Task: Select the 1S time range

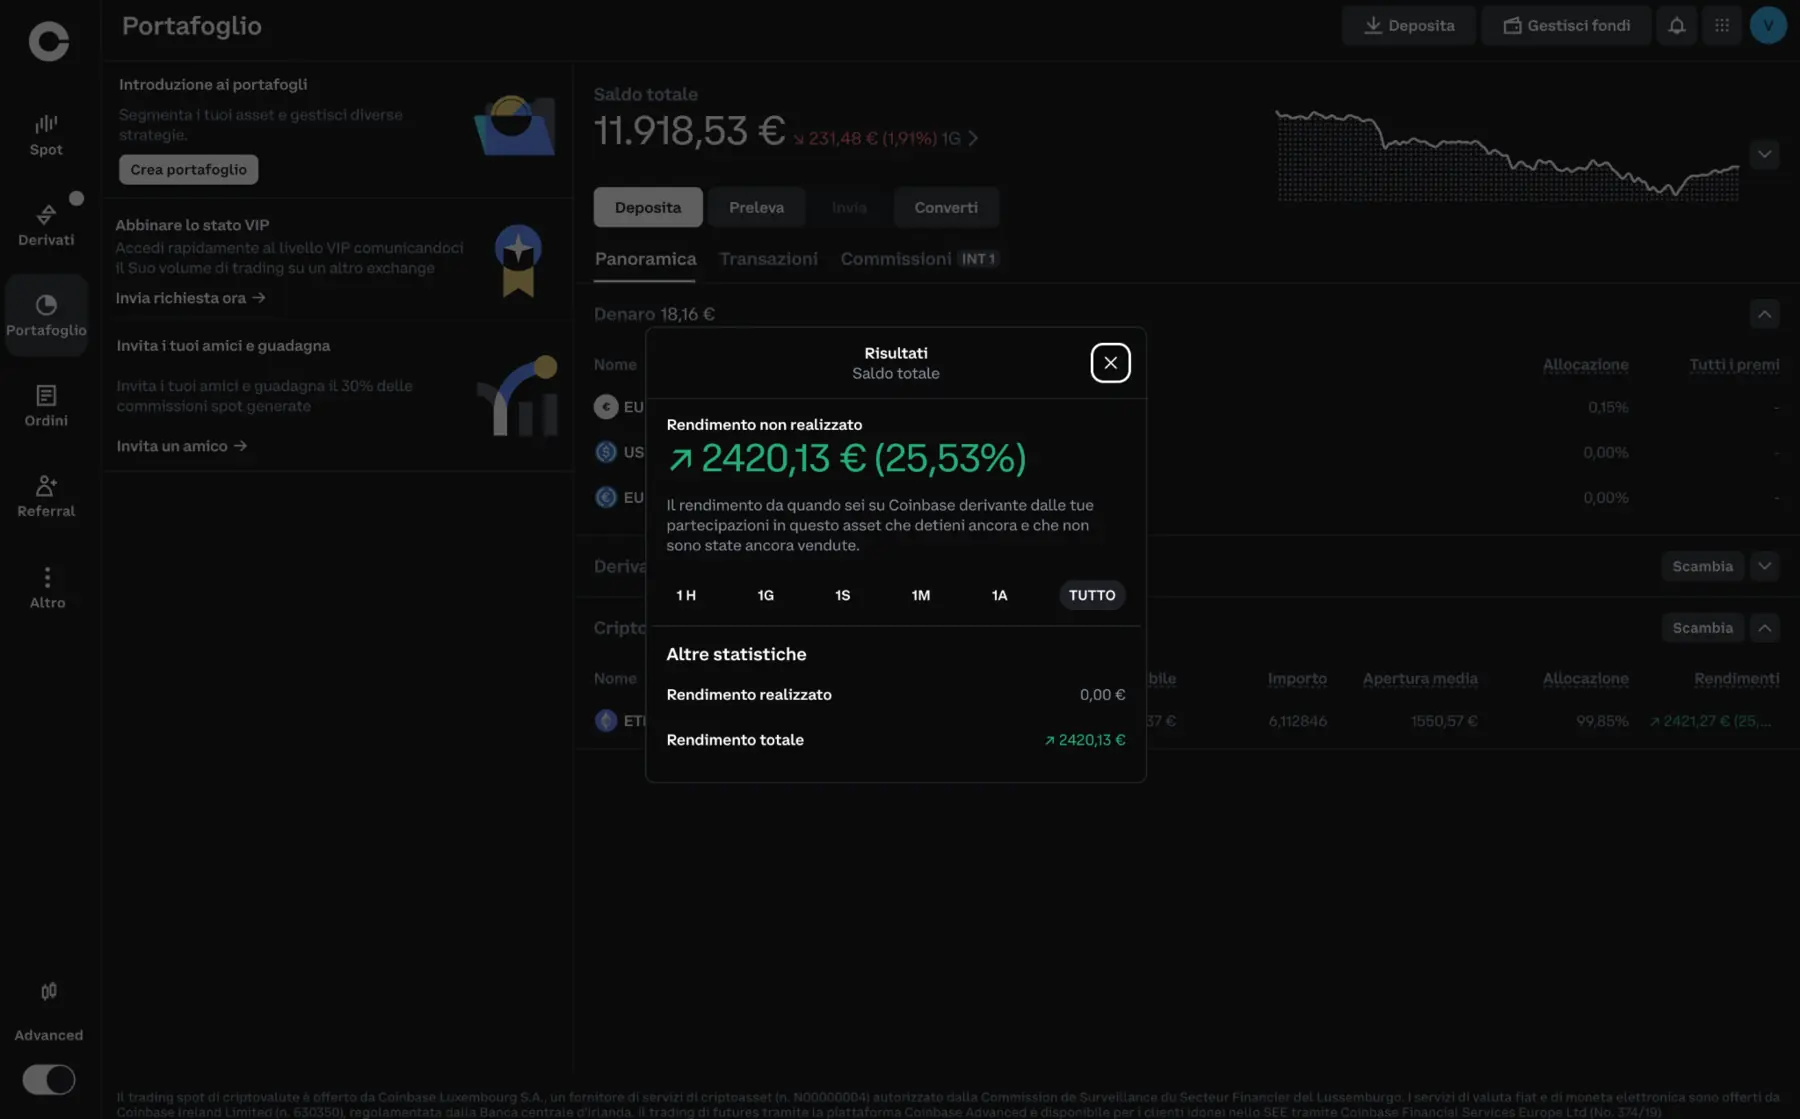Action: tap(843, 595)
